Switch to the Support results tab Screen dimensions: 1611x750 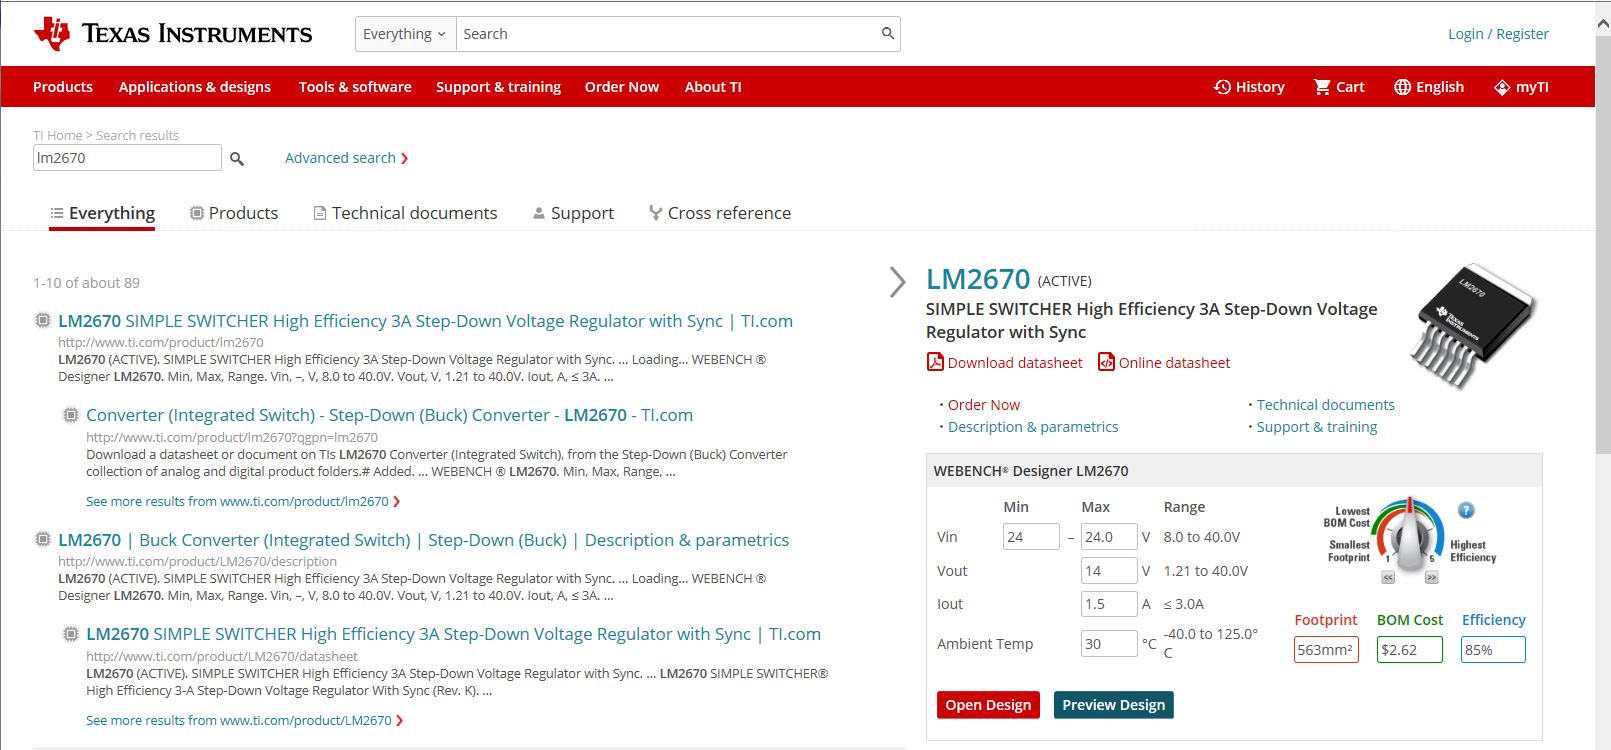573,213
